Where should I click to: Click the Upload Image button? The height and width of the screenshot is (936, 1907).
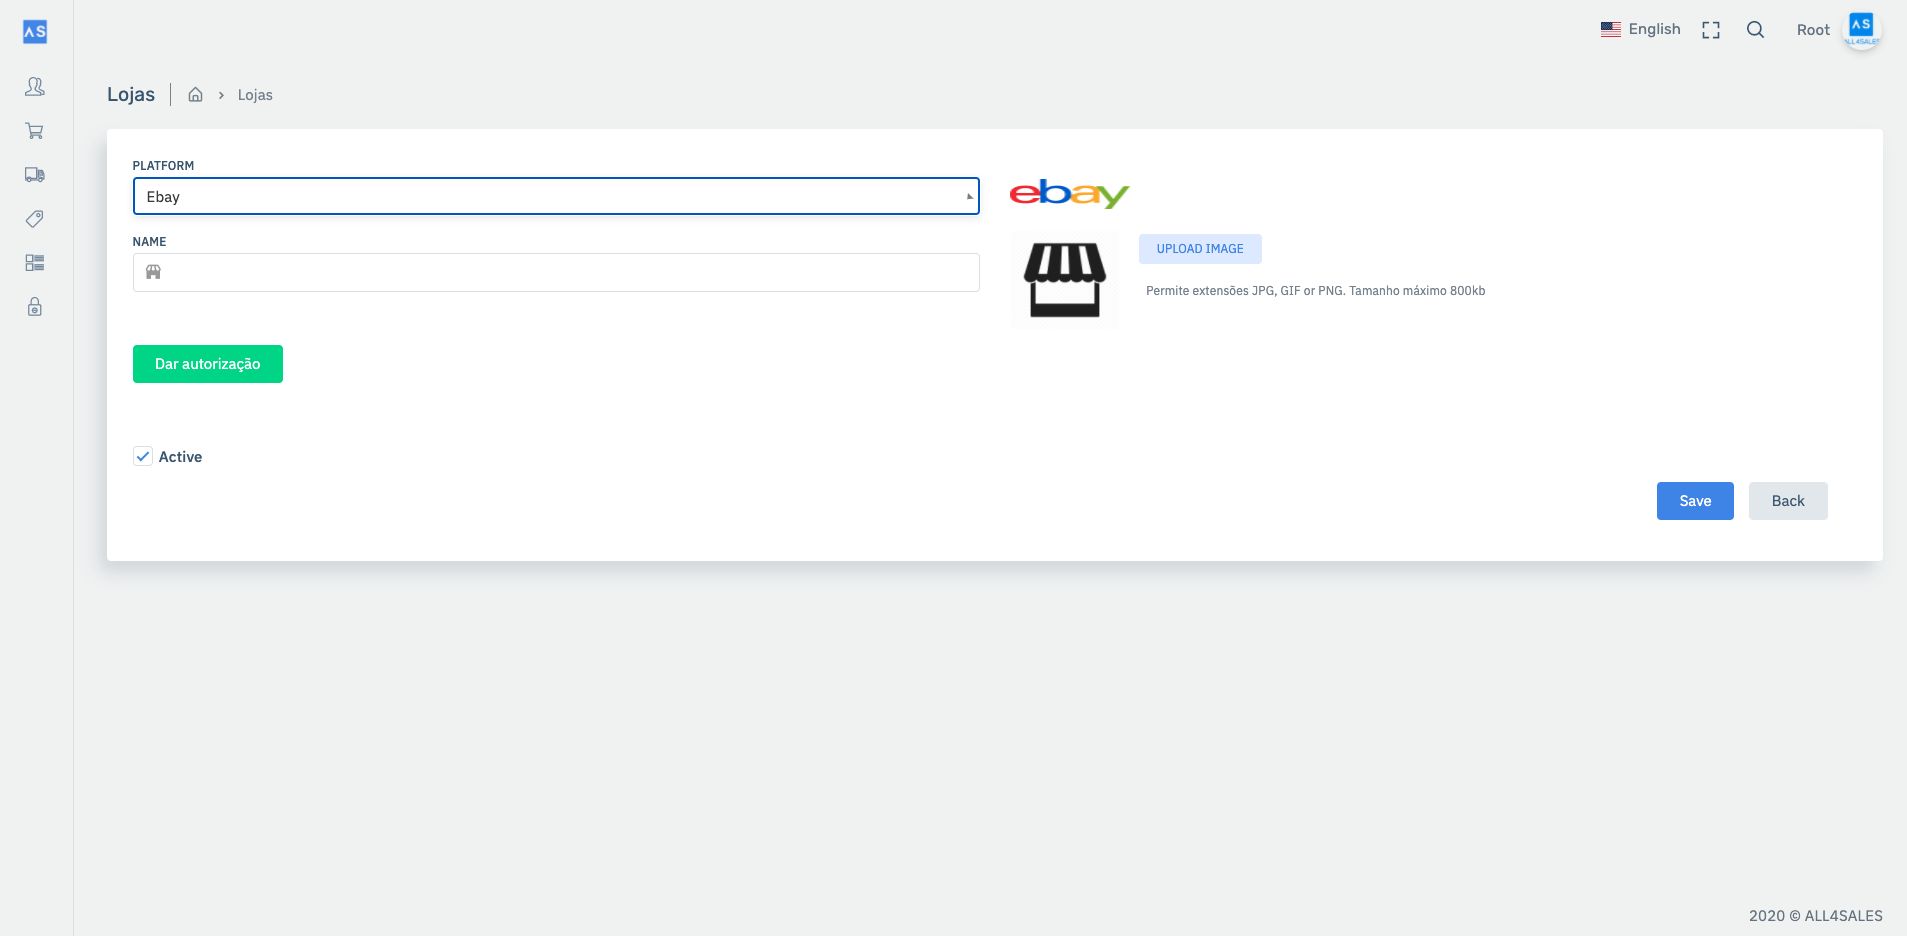(1200, 249)
